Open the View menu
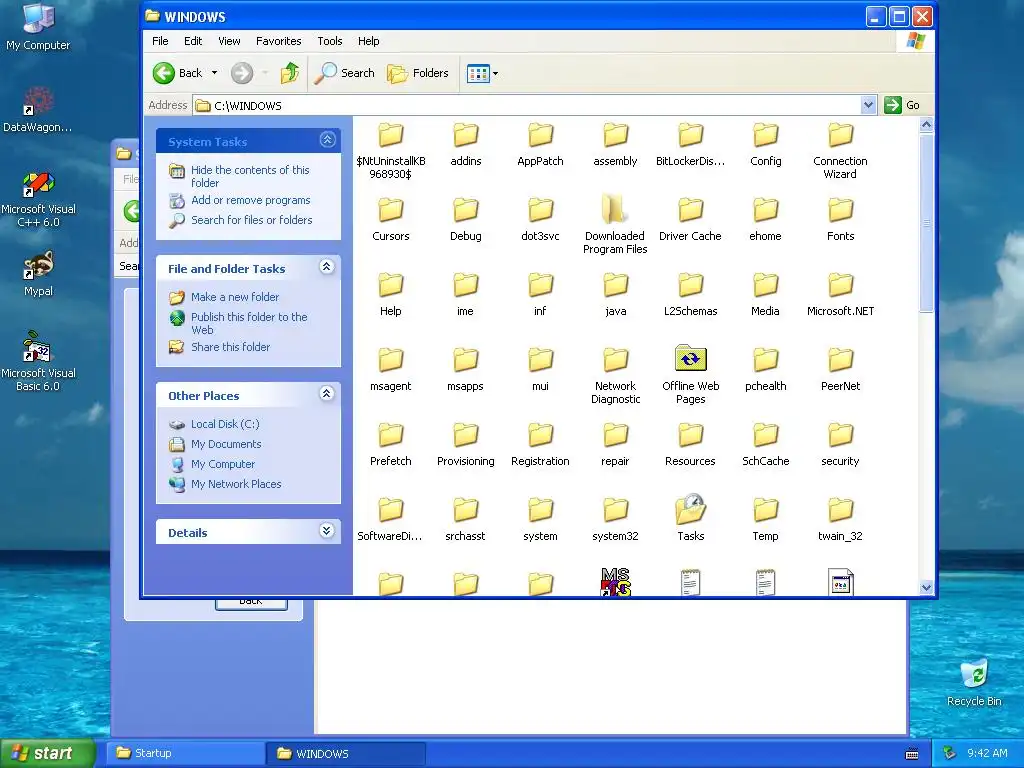This screenshot has height=768, width=1024. coord(229,41)
